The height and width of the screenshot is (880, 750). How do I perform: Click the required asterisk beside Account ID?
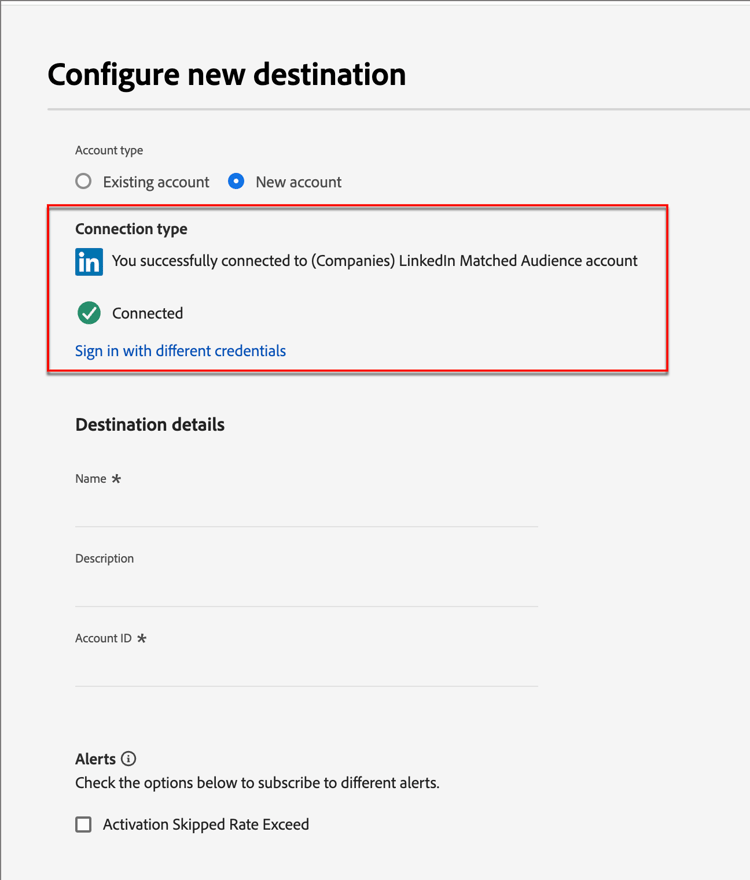click(142, 639)
